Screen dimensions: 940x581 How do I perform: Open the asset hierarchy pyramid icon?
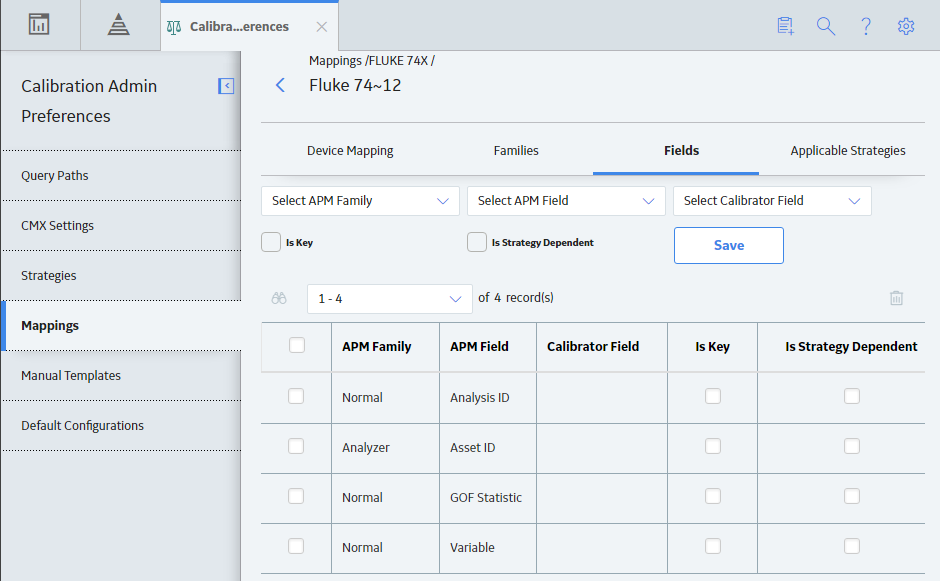pyautogui.click(x=119, y=25)
